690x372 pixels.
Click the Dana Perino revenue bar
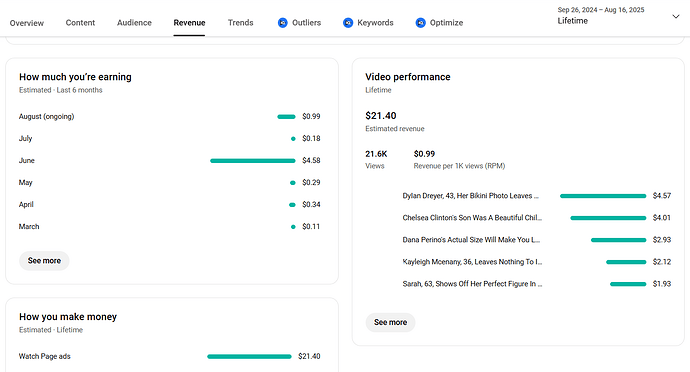point(619,240)
